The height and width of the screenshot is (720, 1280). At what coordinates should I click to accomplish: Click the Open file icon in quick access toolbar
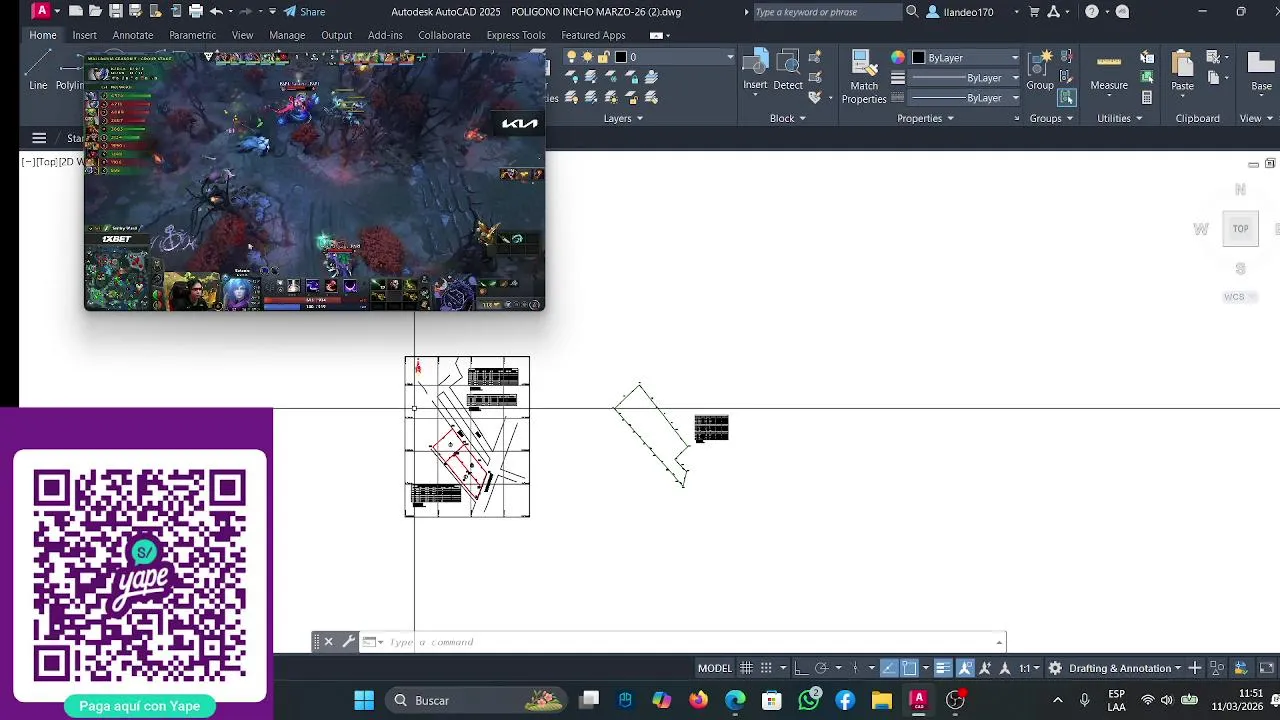click(95, 12)
